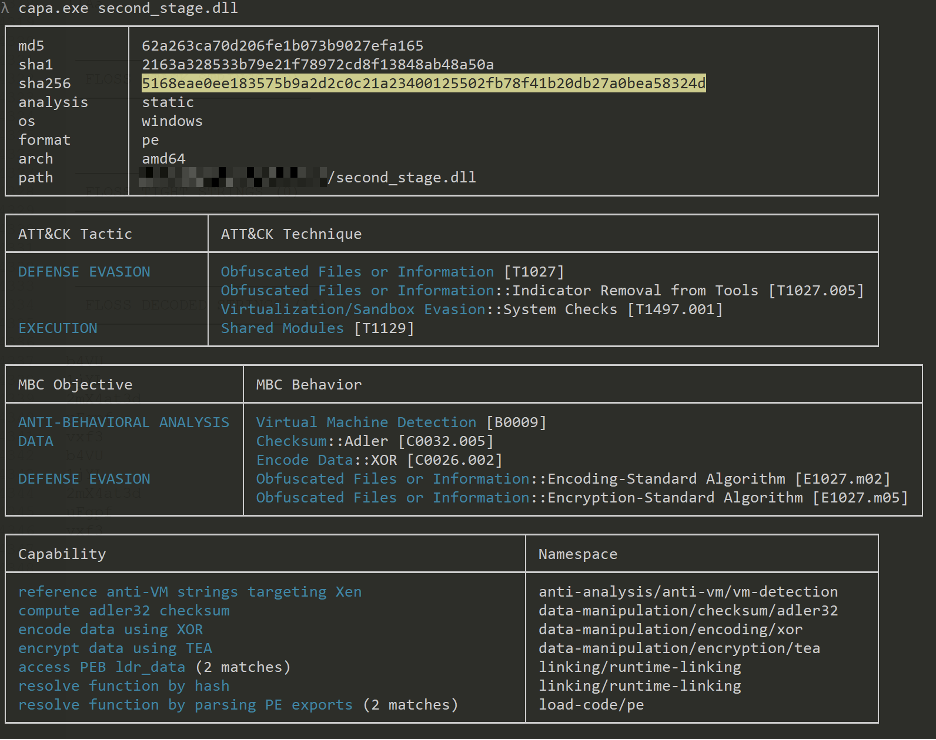Click the highlighted sha256 hash value
The width and height of the screenshot is (936, 740).
(424, 83)
